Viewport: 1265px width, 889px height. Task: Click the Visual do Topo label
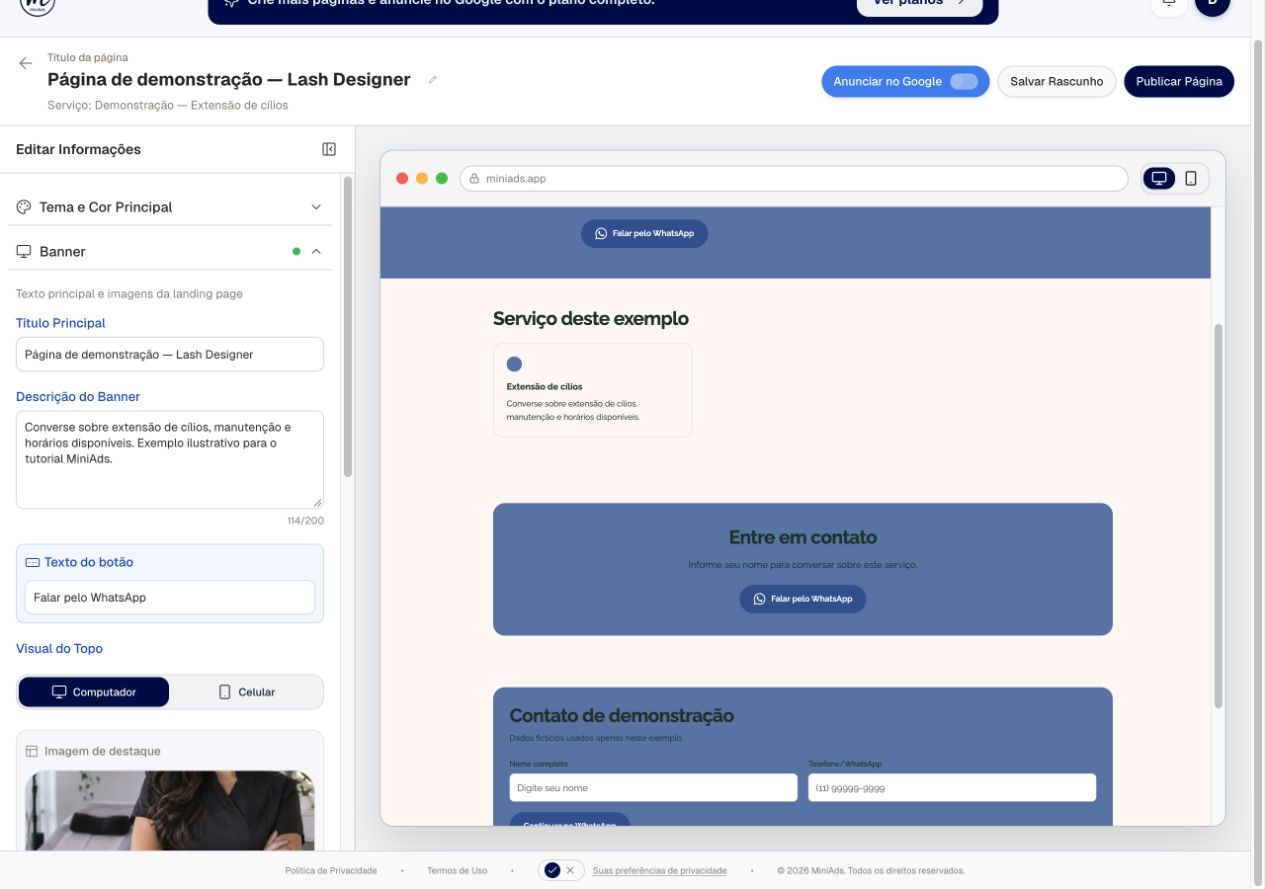pos(59,649)
